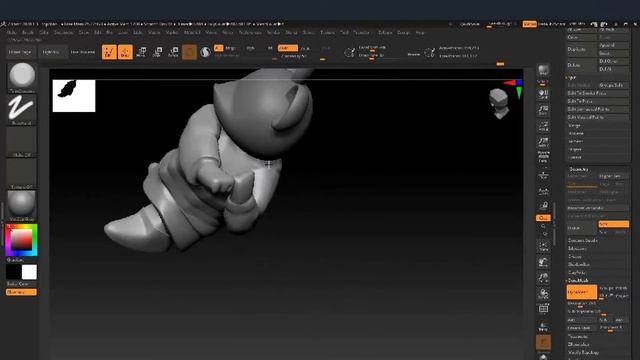Image resolution: width=640 pixels, height=360 pixels.
Task: Select the Scale transform tool
Action: [158, 52]
